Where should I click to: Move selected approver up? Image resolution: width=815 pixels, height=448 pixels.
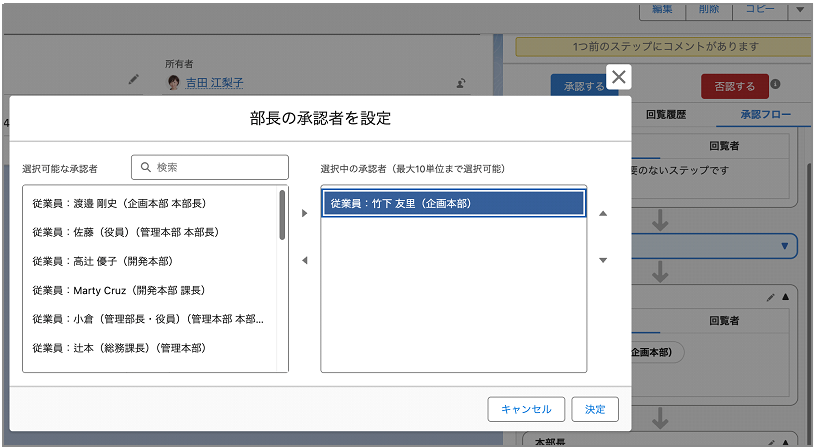click(603, 213)
